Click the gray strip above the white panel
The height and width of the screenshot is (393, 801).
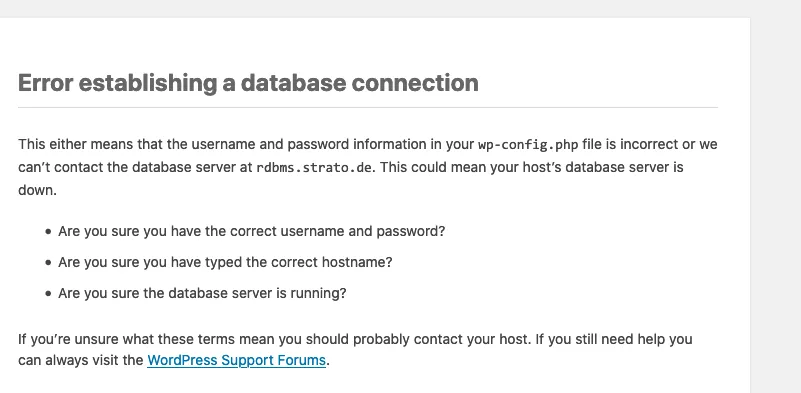[x=400, y=8]
